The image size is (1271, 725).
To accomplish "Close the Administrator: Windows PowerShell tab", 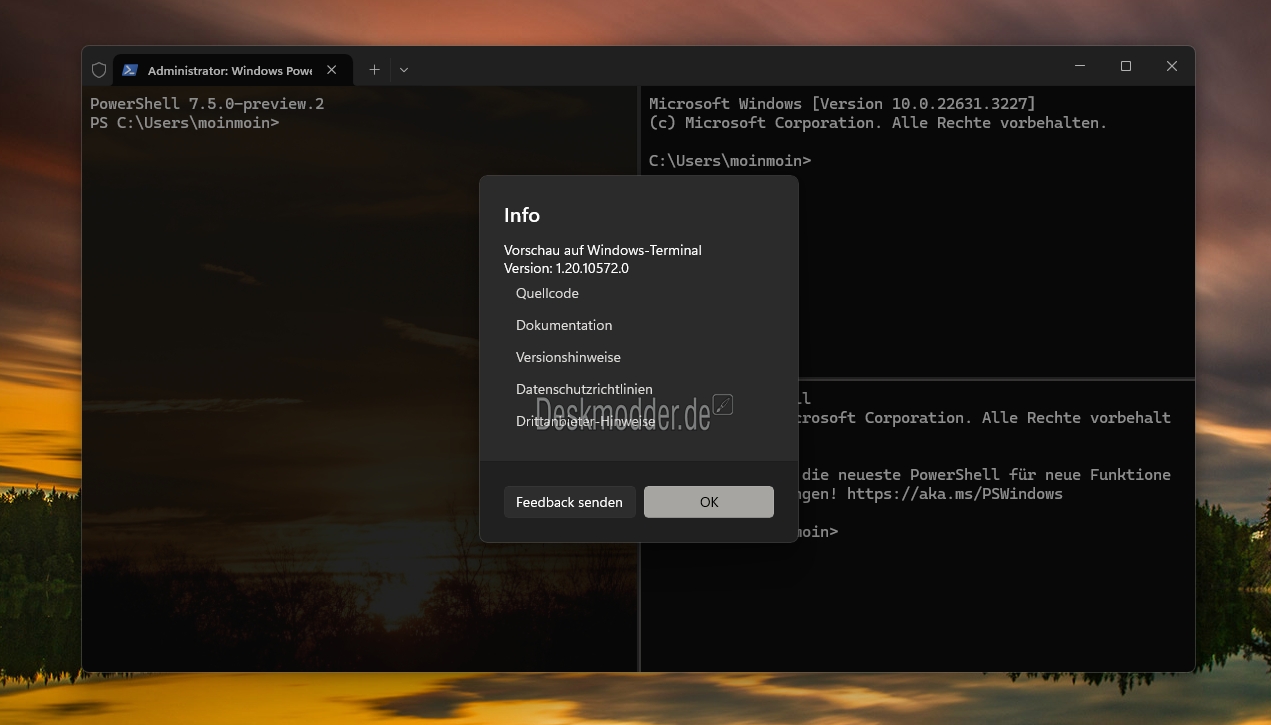I will pyautogui.click(x=332, y=70).
